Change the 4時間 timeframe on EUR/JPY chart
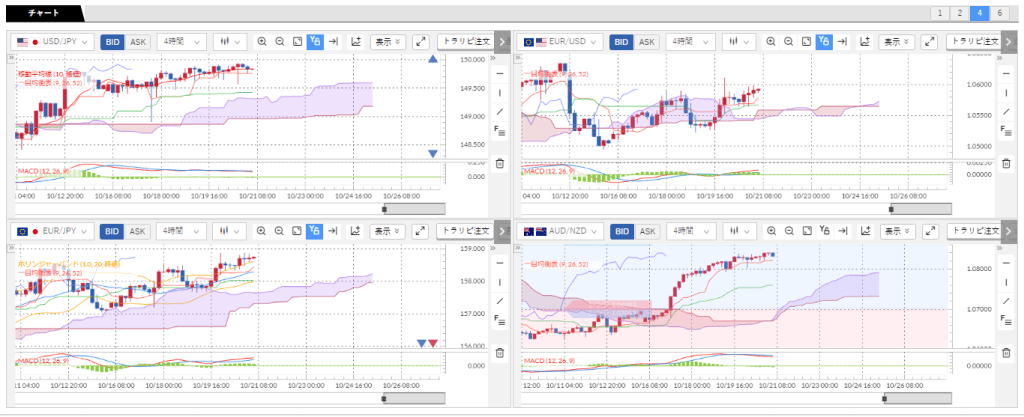Image resolution: width=1024 pixels, height=417 pixels. point(182,231)
